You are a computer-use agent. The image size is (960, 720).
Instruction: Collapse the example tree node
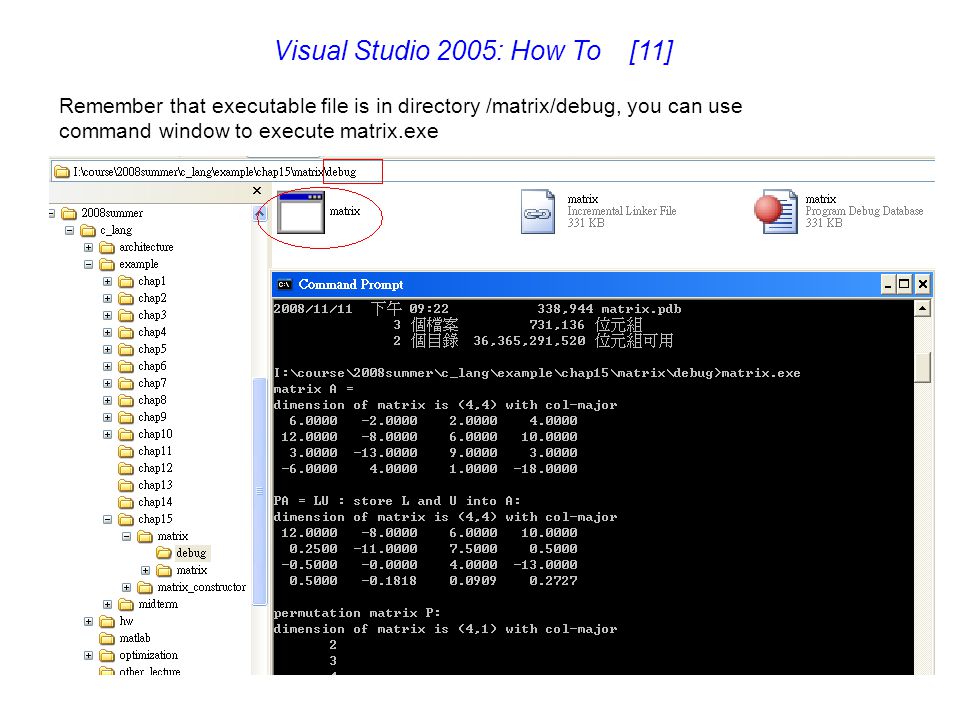click(x=89, y=264)
